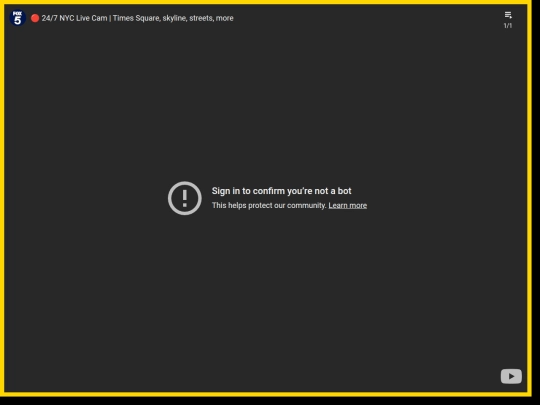Click the red live indicator dot
This screenshot has height=405, width=540.
coord(35,18)
